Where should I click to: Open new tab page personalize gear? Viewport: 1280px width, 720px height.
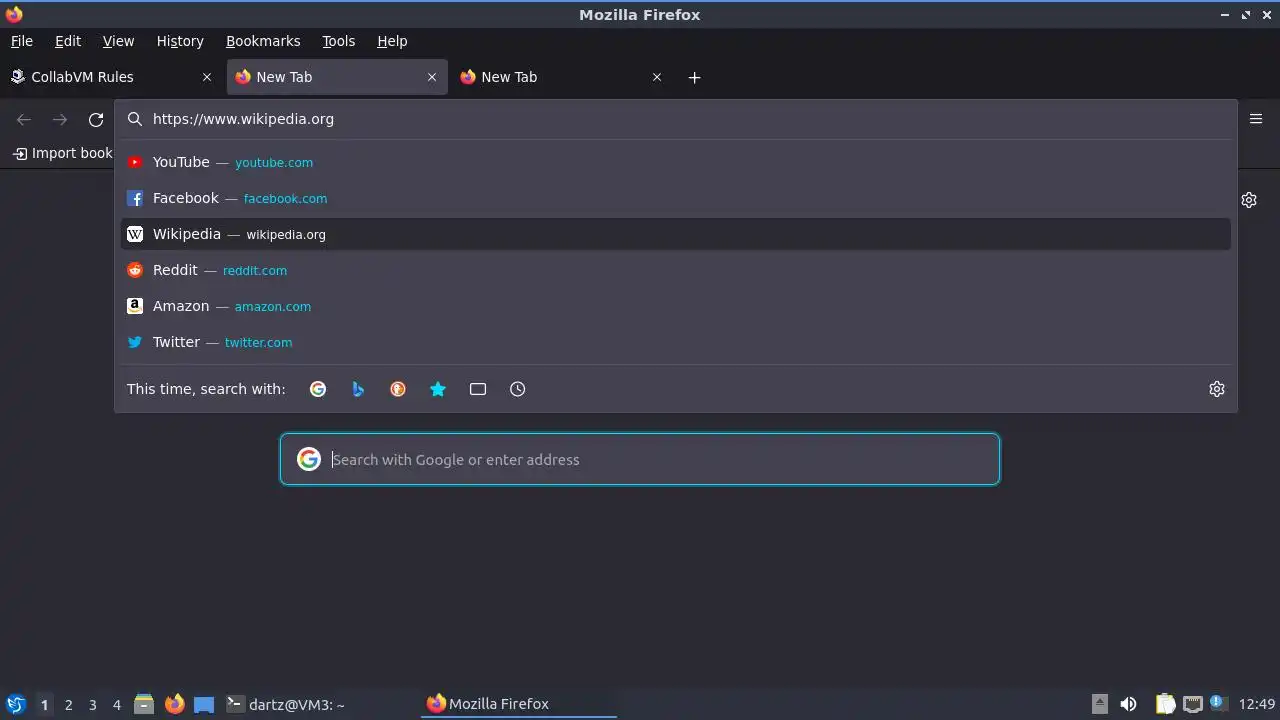(1249, 200)
